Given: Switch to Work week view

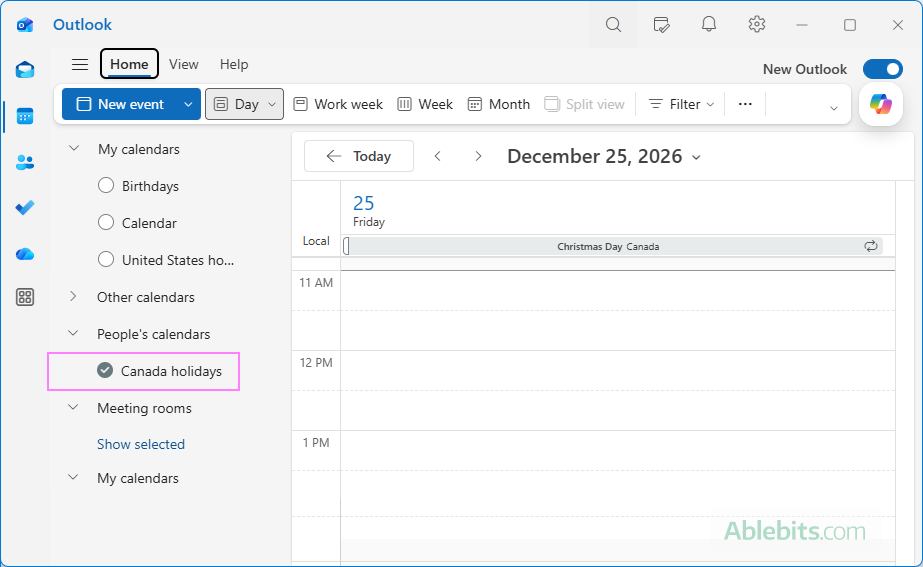Looking at the screenshot, I should 338,104.
